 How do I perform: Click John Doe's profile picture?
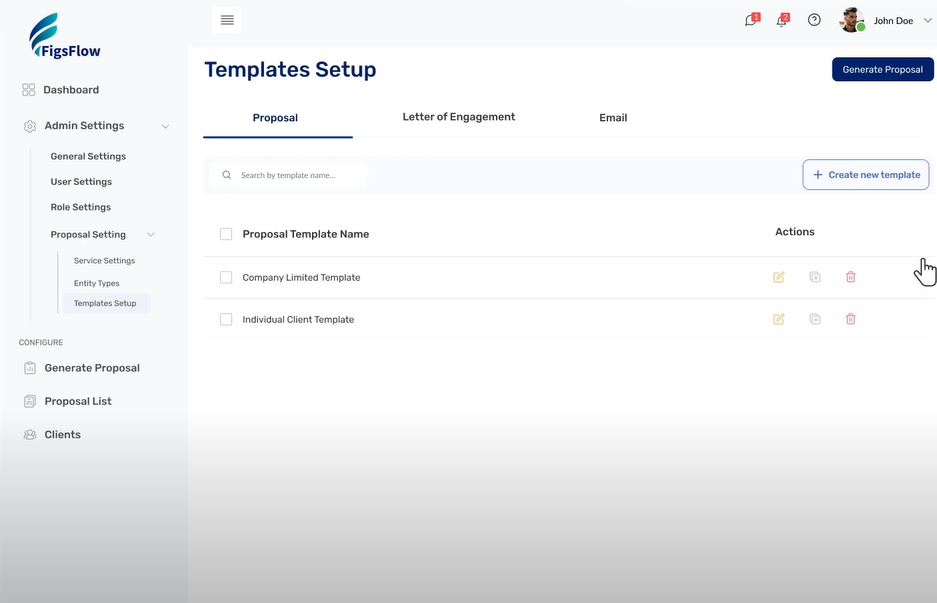851,19
